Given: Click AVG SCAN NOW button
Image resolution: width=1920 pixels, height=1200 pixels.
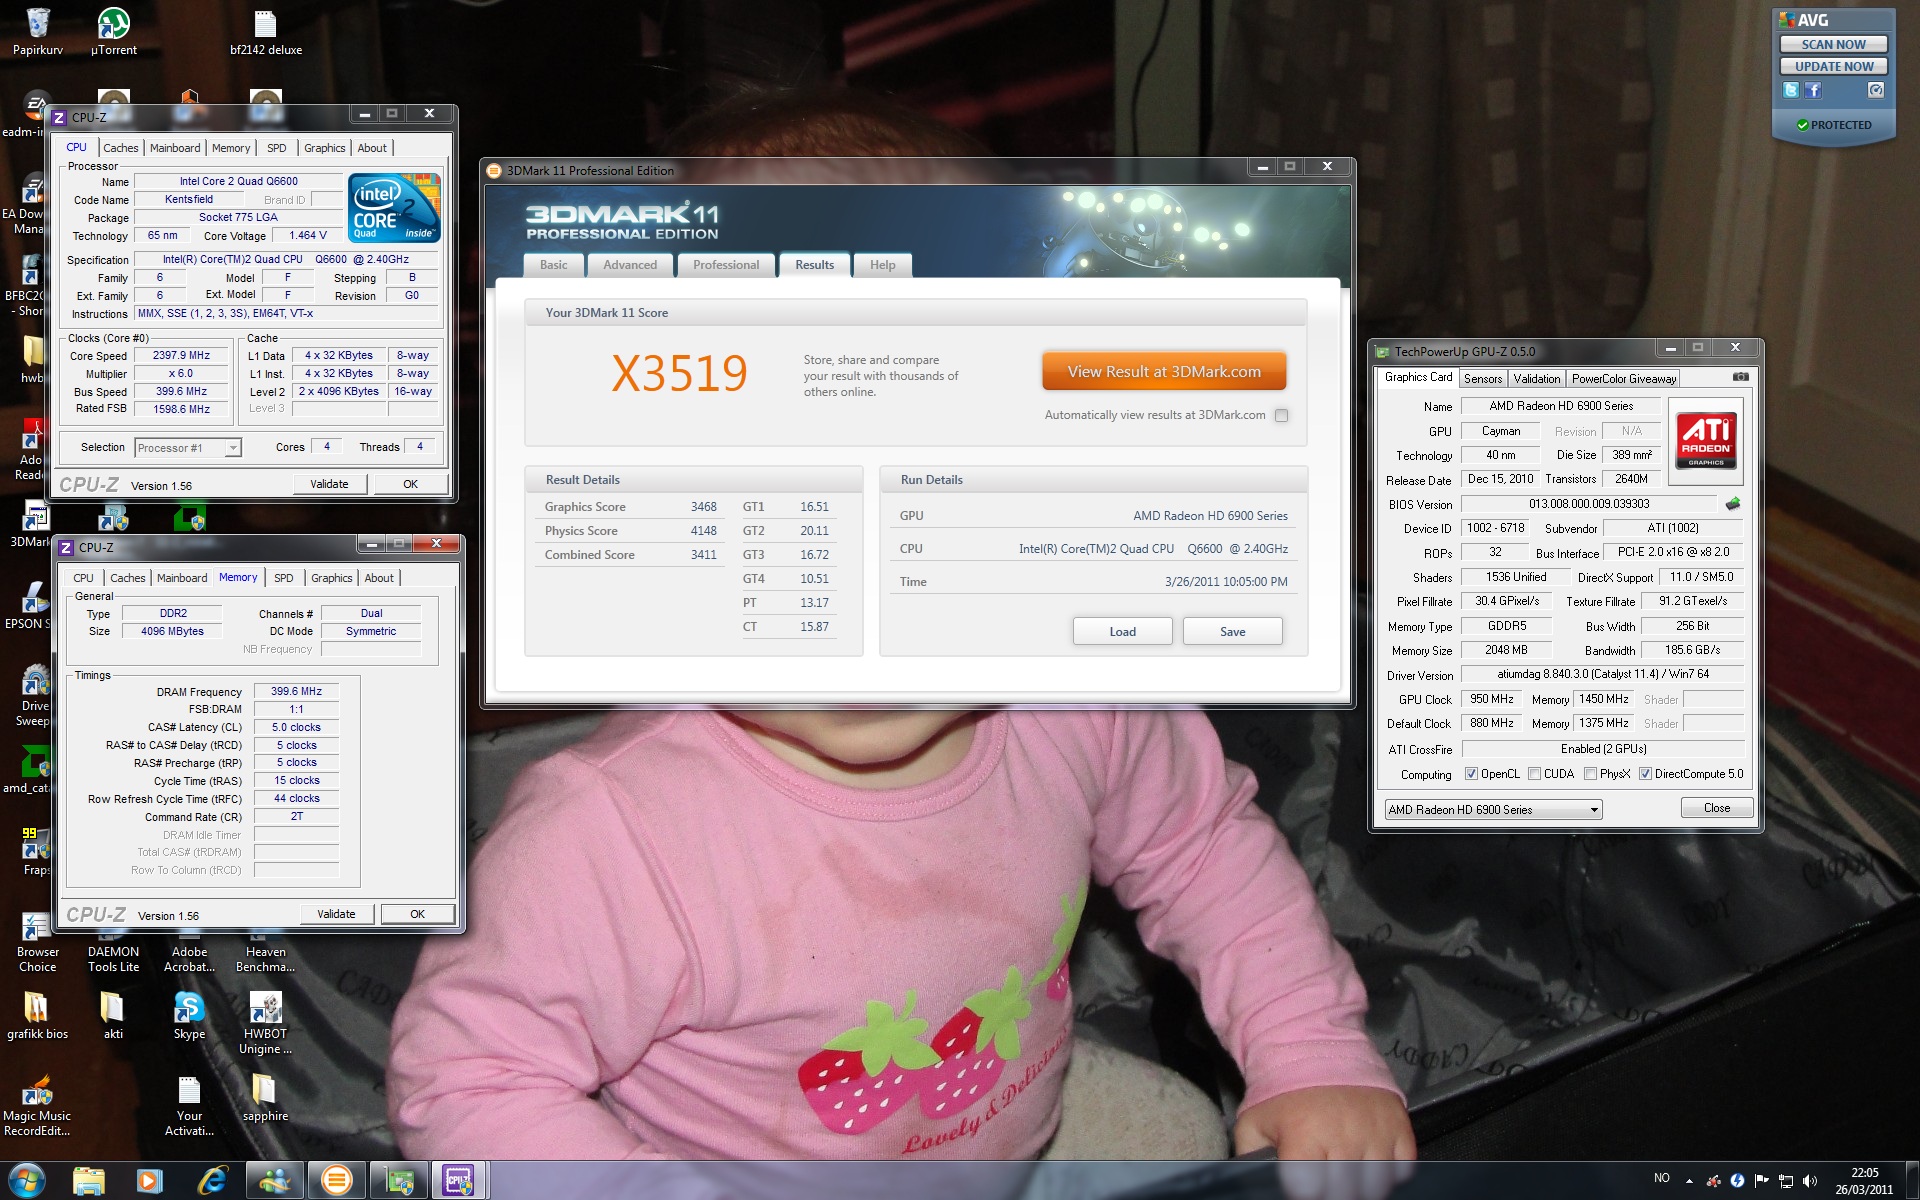Looking at the screenshot, I should pos(1833,44).
